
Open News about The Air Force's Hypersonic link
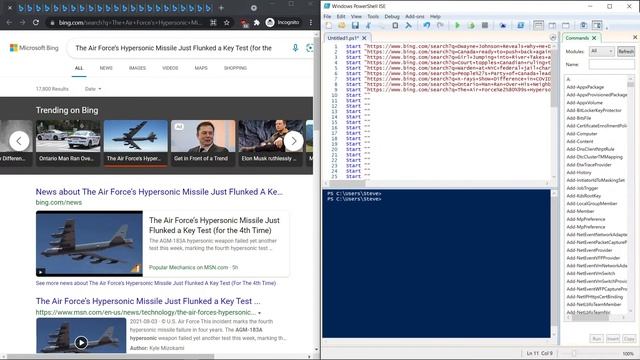pyautogui.click(x=159, y=192)
